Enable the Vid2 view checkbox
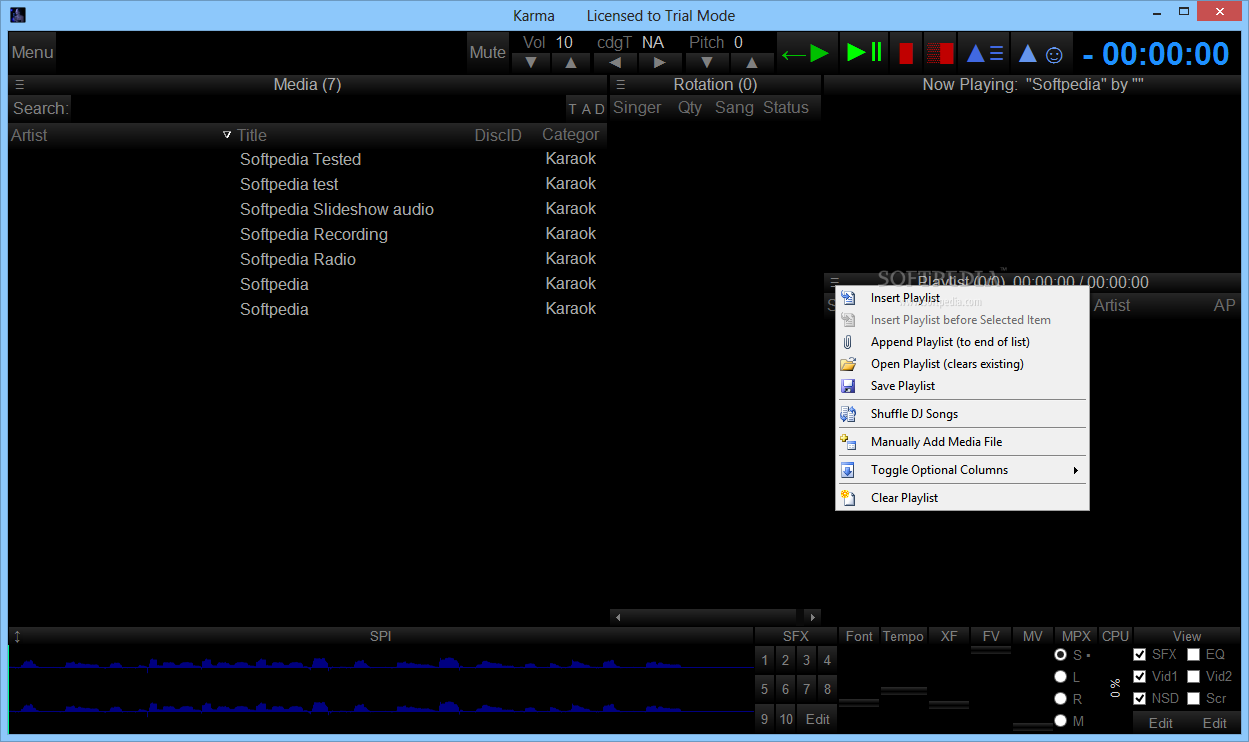The height and width of the screenshot is (742, 1249). point(1193,677)
